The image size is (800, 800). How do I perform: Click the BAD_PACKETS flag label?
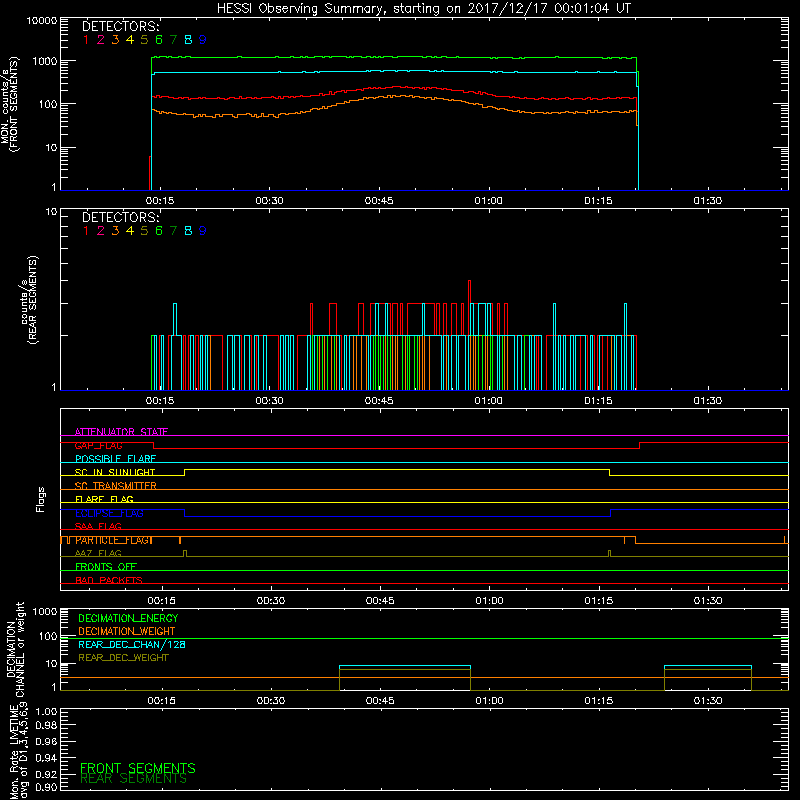[x=109, y=580]
